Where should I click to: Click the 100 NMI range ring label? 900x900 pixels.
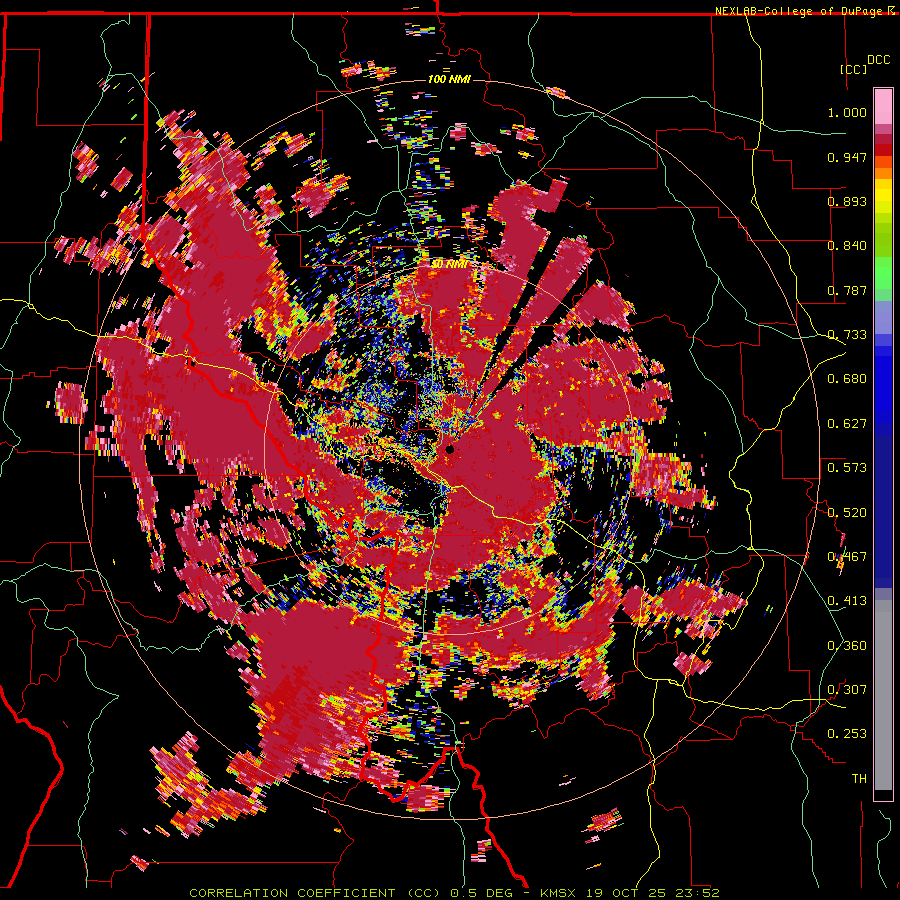coord(449,79)
